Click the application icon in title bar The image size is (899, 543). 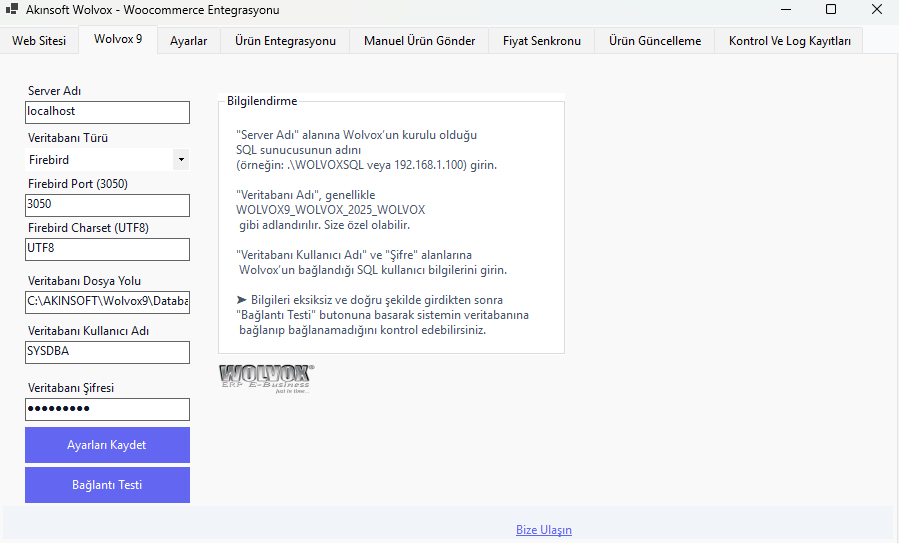11,9
